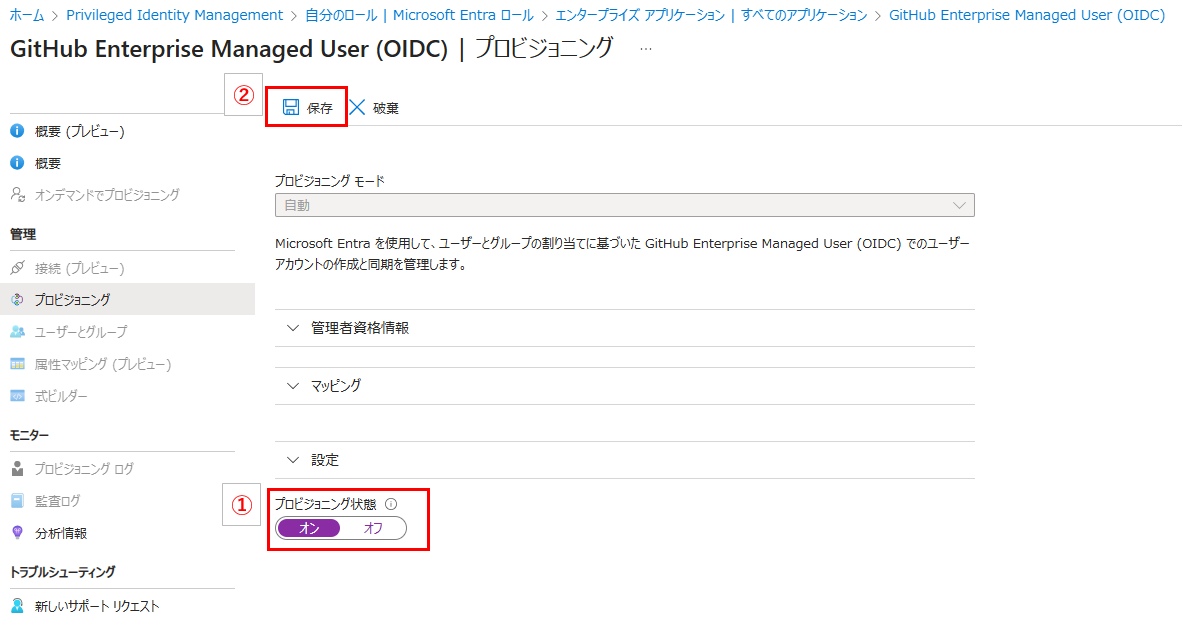This screenshot has width=1182, height=624.
Task: Click the オンデマンドでプロビジョニング person icon
Action: (x=17, y=194)
